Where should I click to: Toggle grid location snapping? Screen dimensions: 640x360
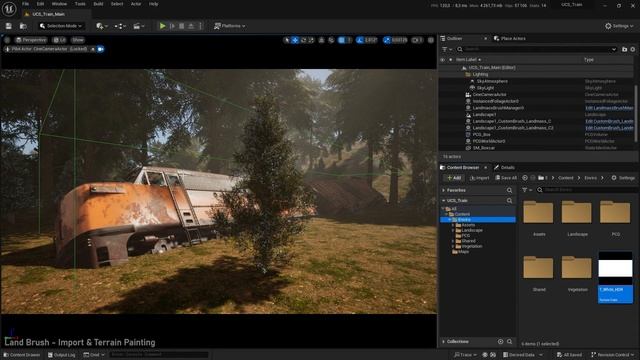342,40
